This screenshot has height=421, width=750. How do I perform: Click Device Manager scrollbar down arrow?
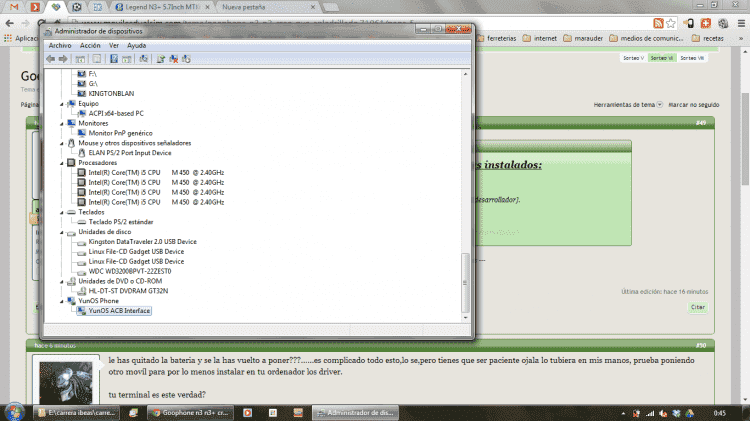[465, 317]
